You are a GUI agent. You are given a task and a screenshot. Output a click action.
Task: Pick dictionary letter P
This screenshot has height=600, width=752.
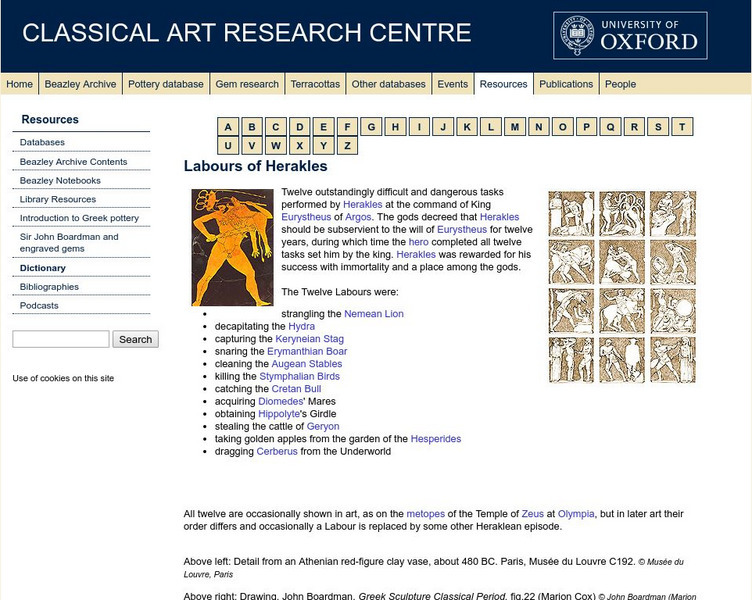tap(586, 127)
